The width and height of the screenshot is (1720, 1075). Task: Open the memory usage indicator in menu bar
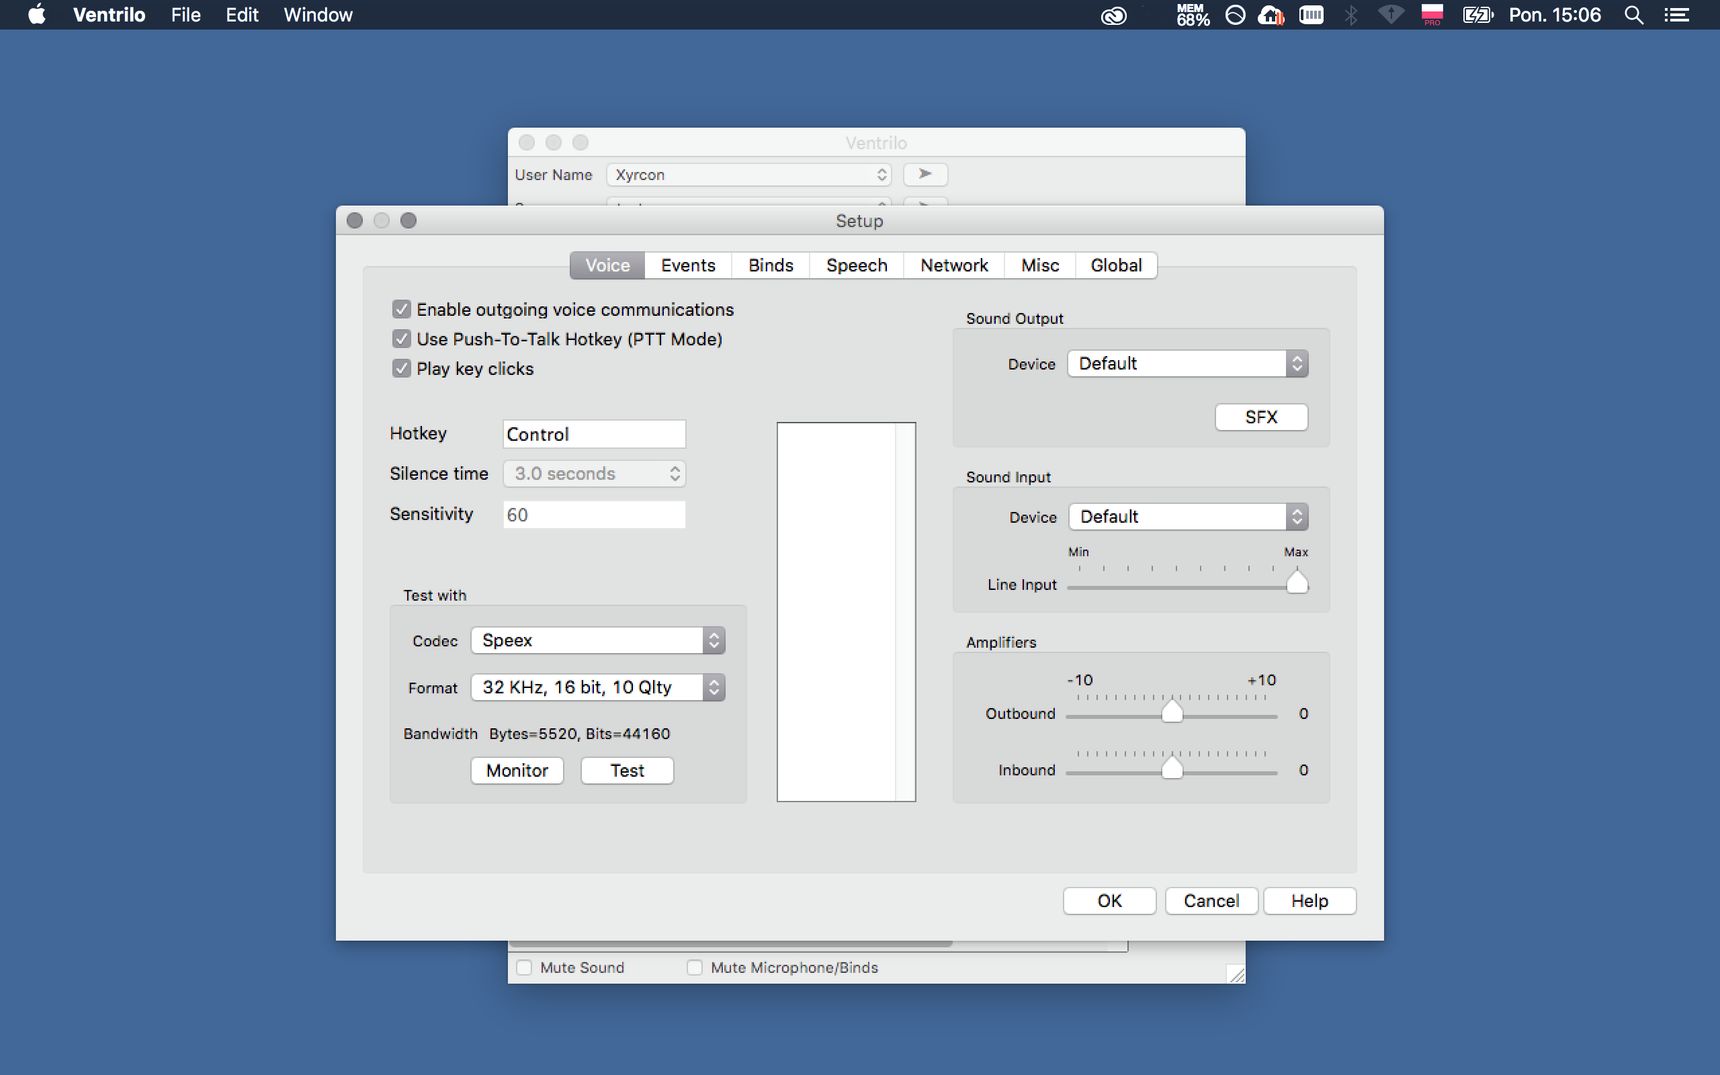1192,15
